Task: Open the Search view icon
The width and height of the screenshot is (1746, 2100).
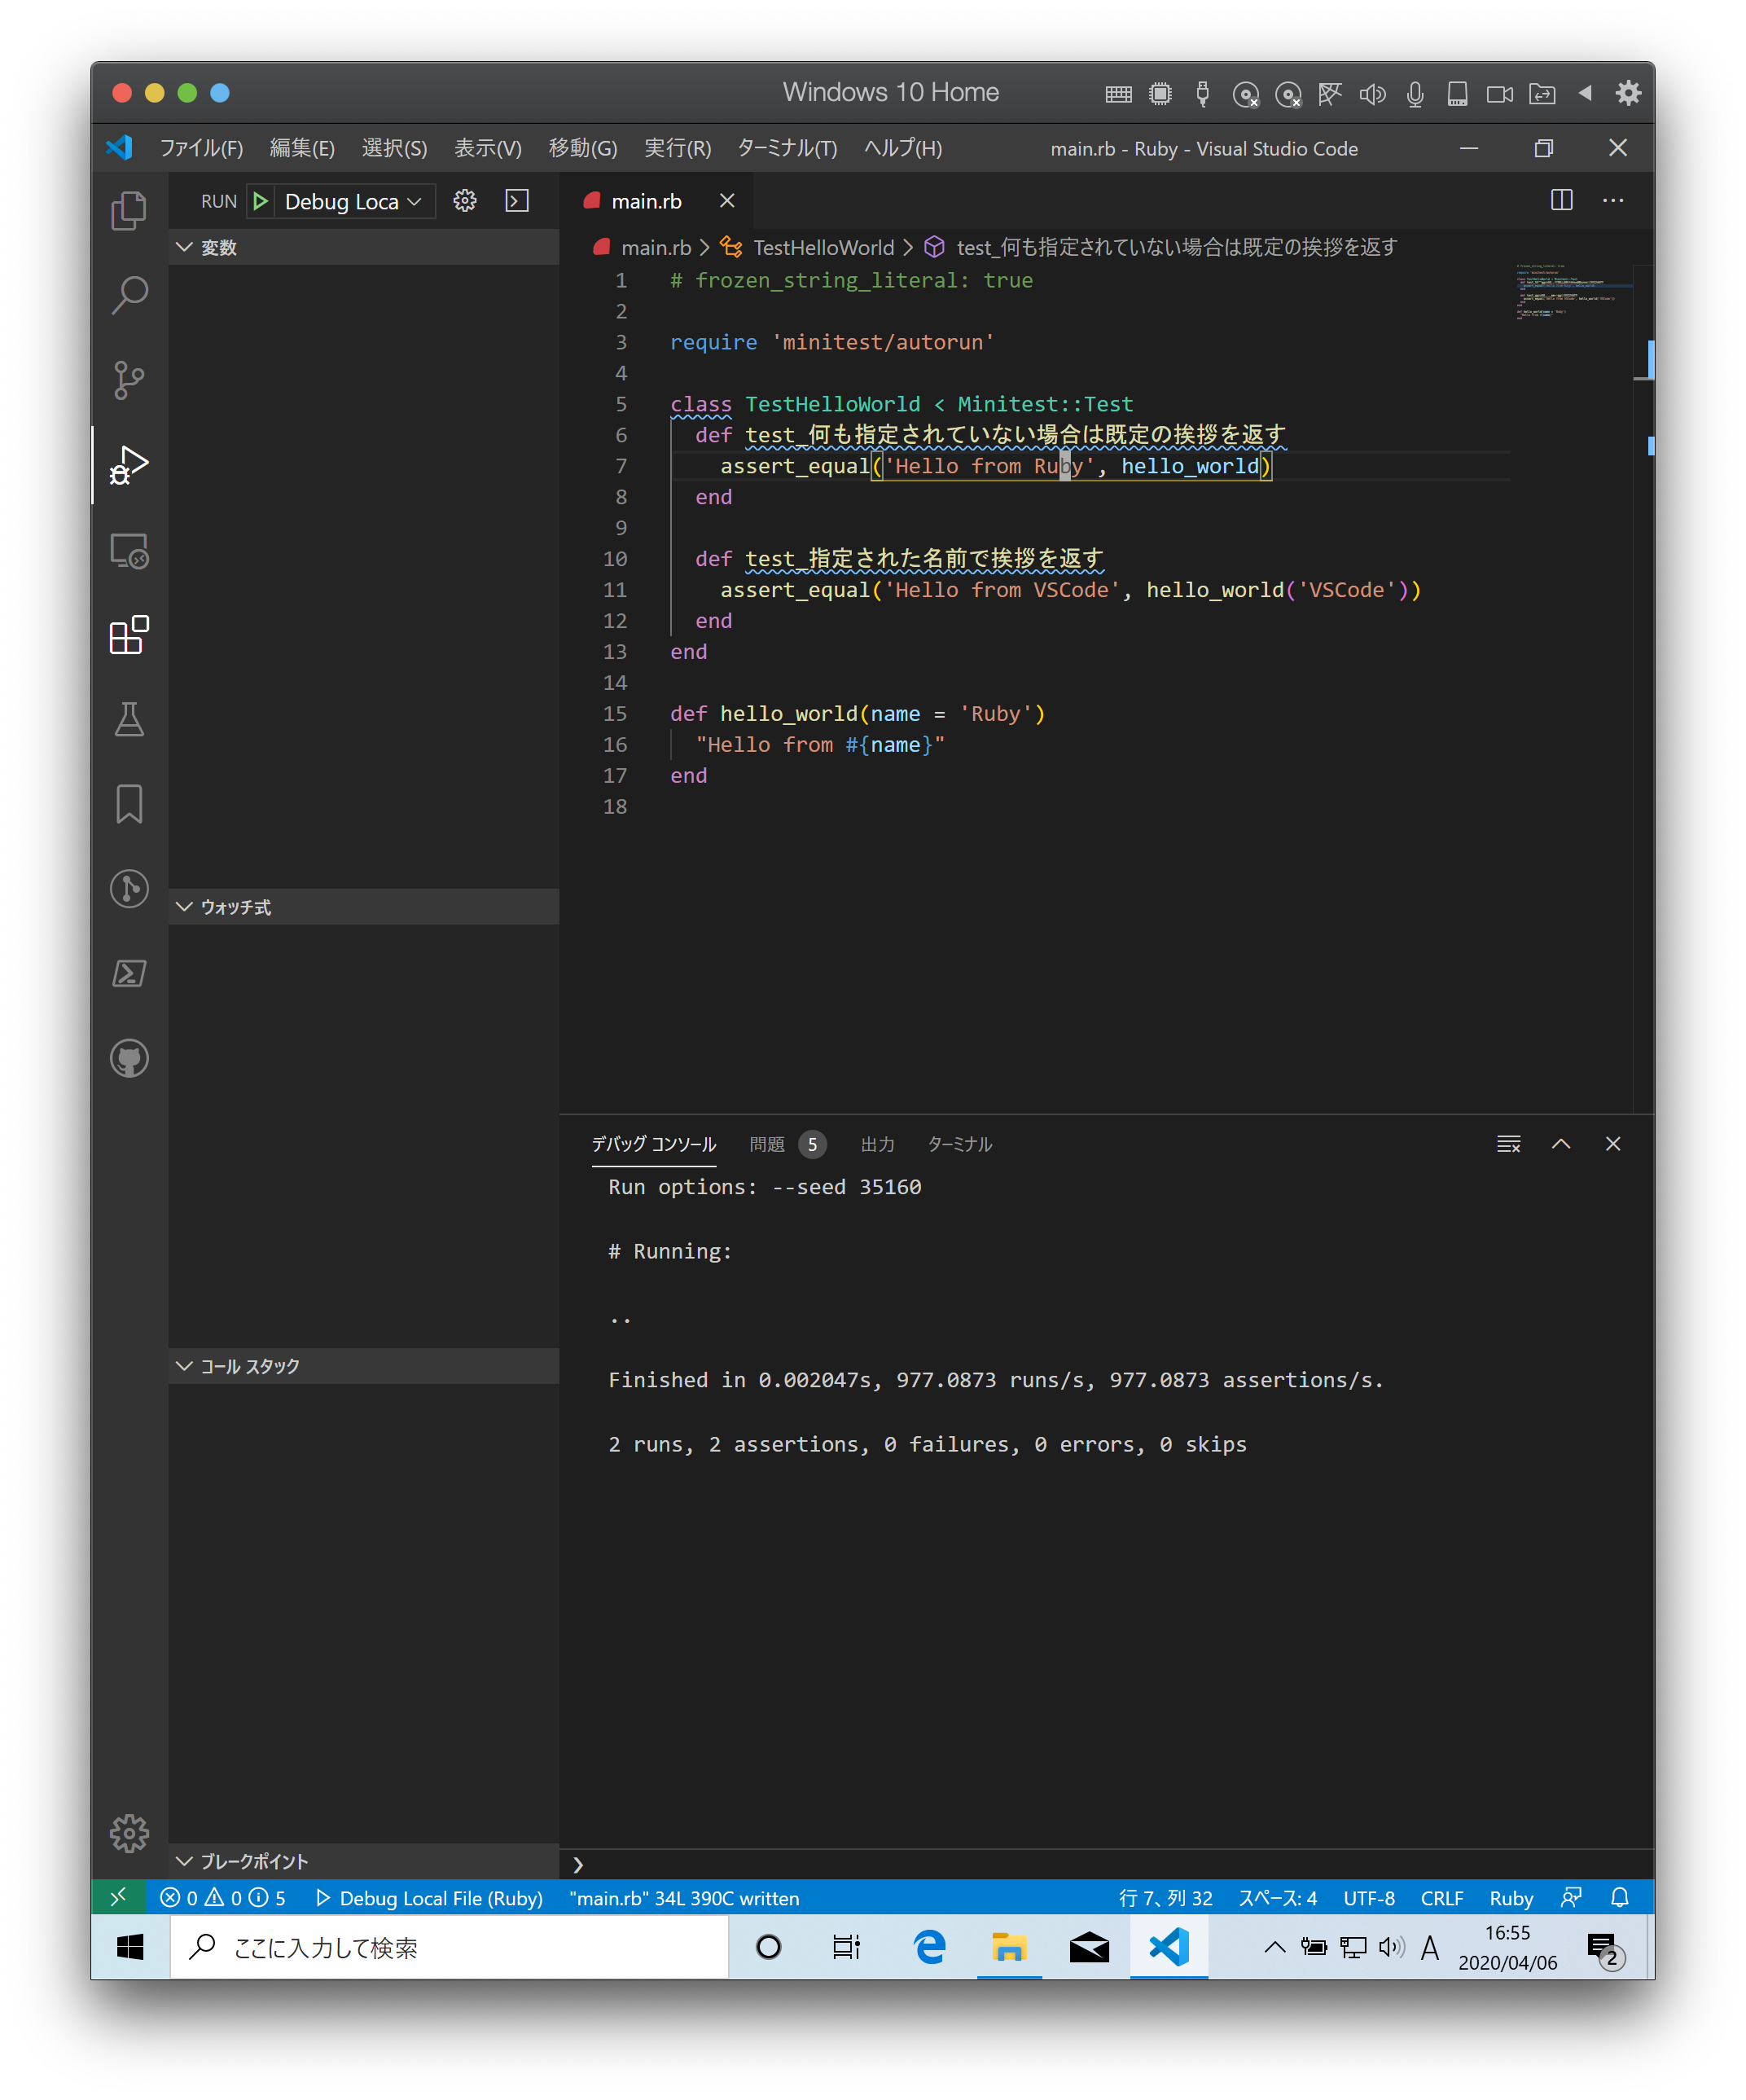Action: [129, 295]
